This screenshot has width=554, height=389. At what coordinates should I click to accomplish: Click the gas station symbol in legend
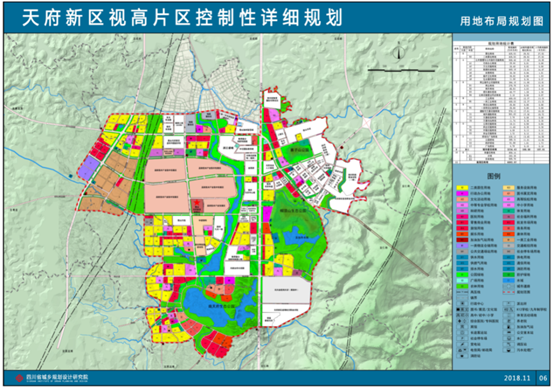(509, 326)
